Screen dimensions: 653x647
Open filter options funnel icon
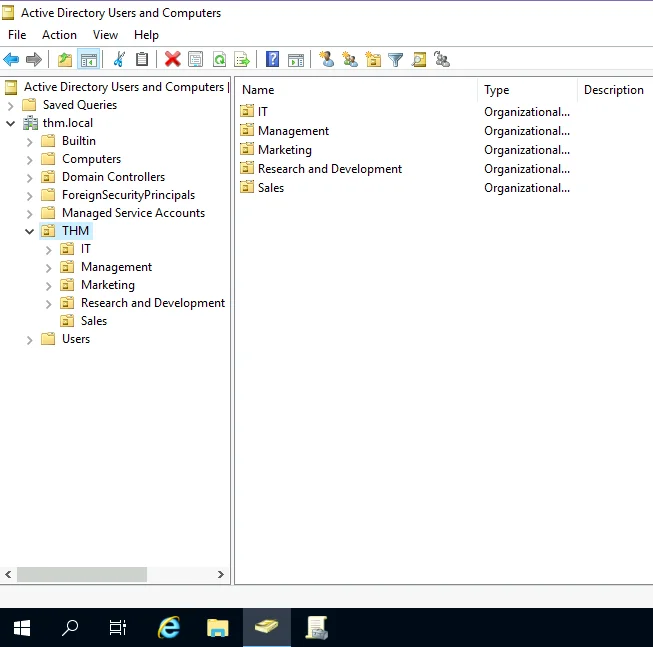pos(396,60)
